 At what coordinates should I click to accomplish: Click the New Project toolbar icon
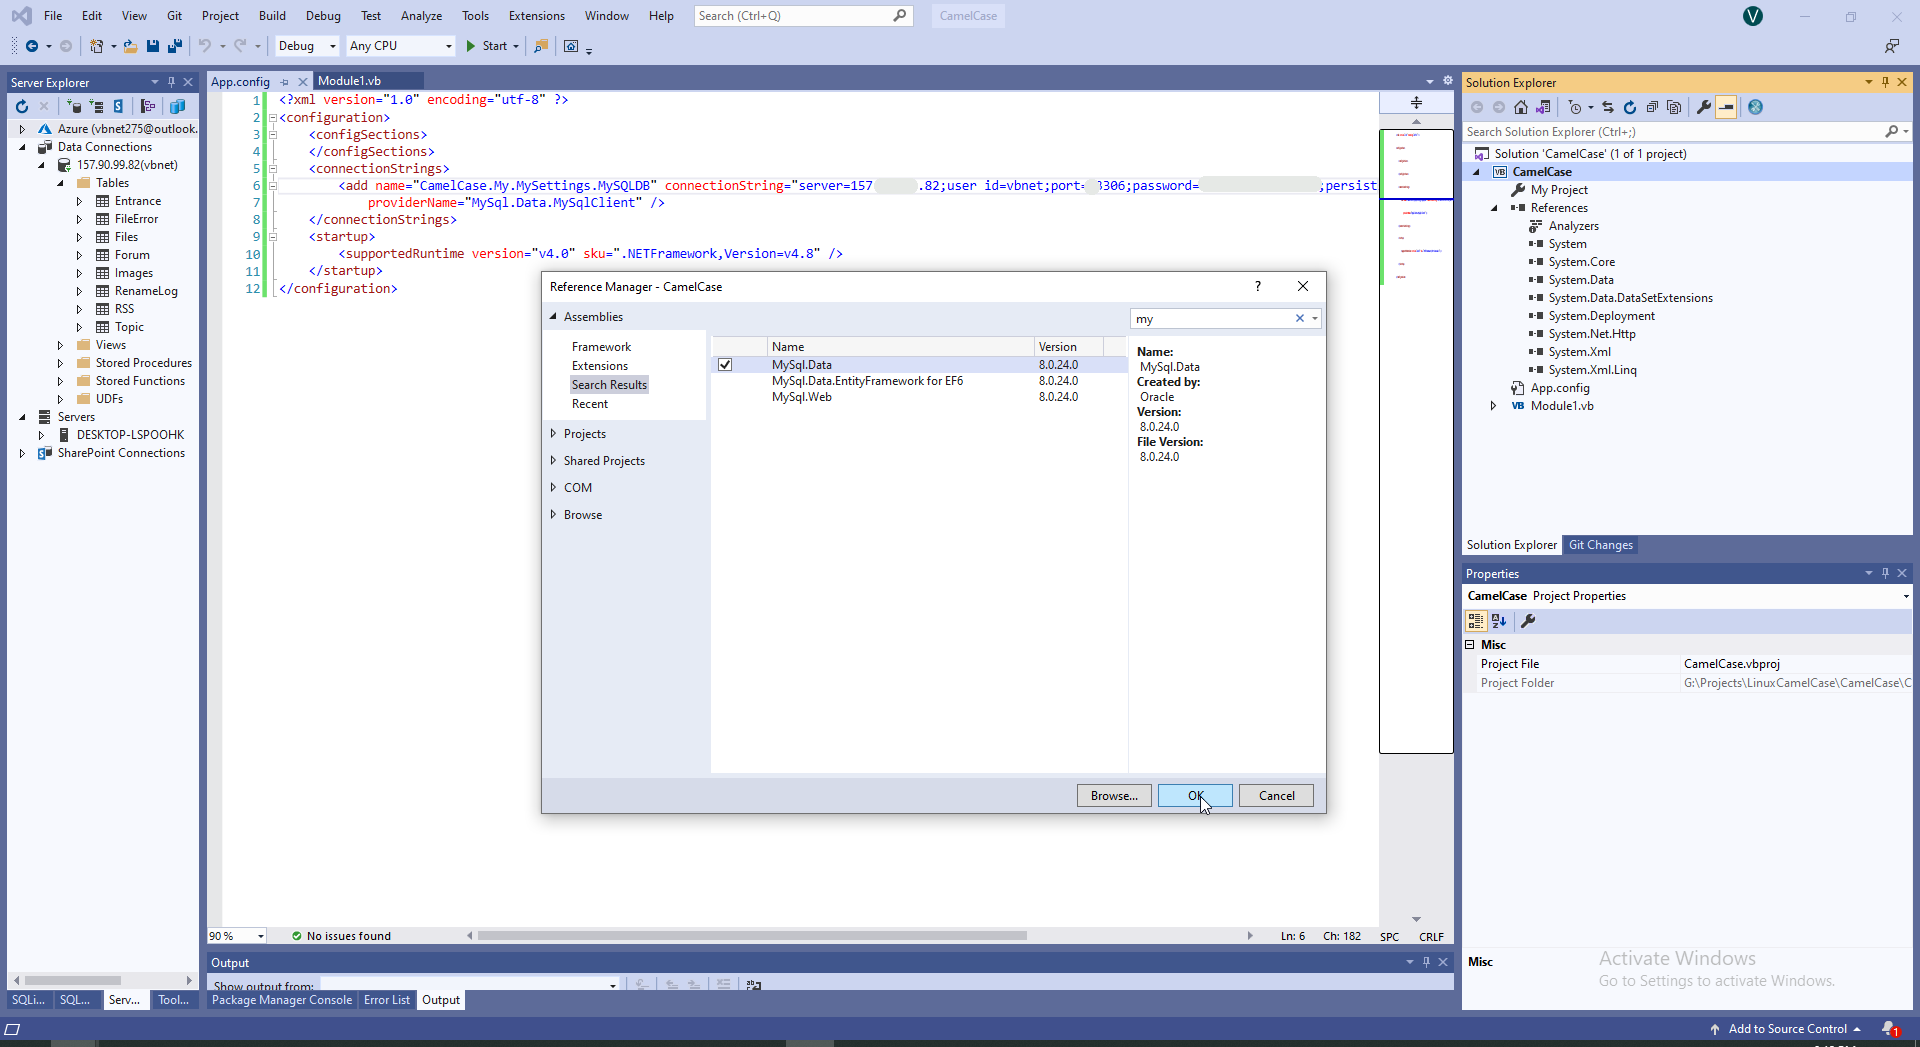click(96, 46)
